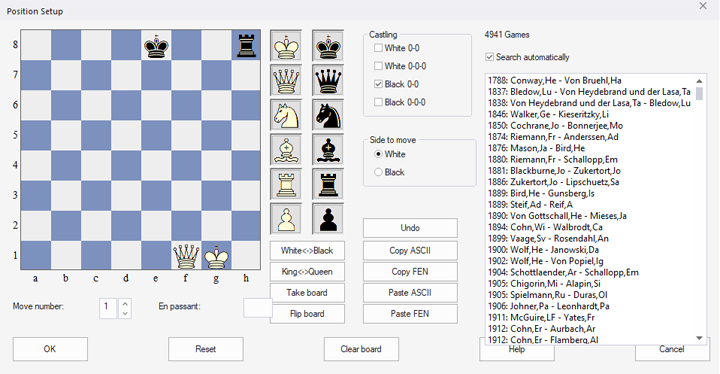Increase move number with up arrow
720x374 pixels.
pos(125,304)
